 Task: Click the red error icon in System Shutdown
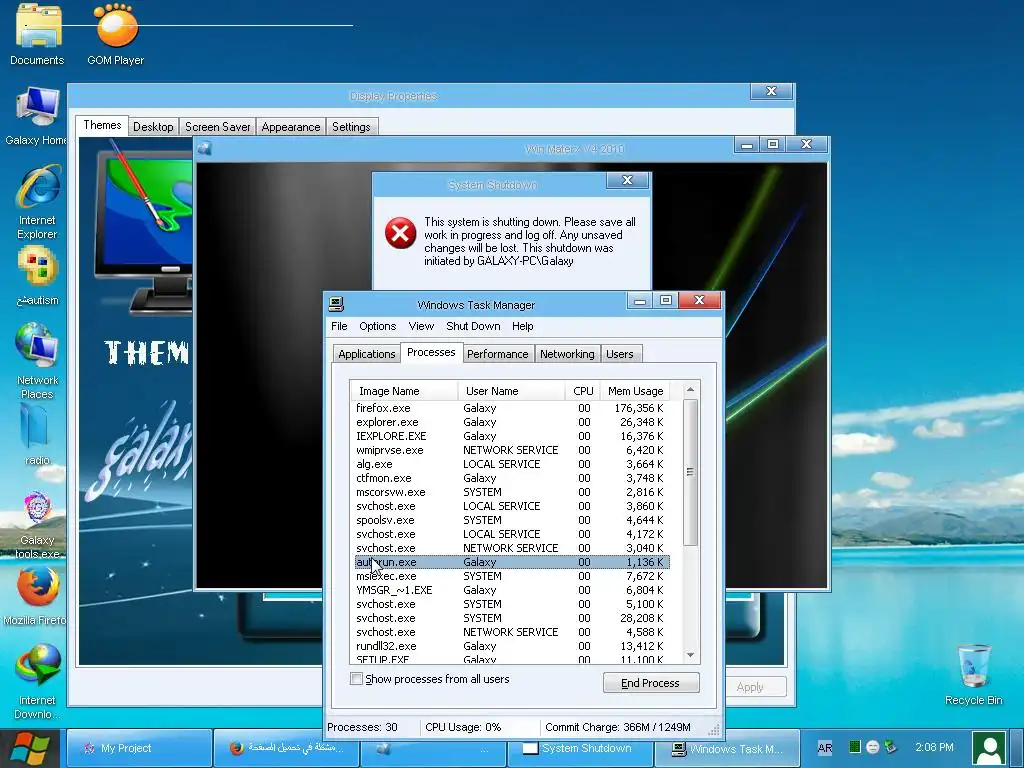400,234
